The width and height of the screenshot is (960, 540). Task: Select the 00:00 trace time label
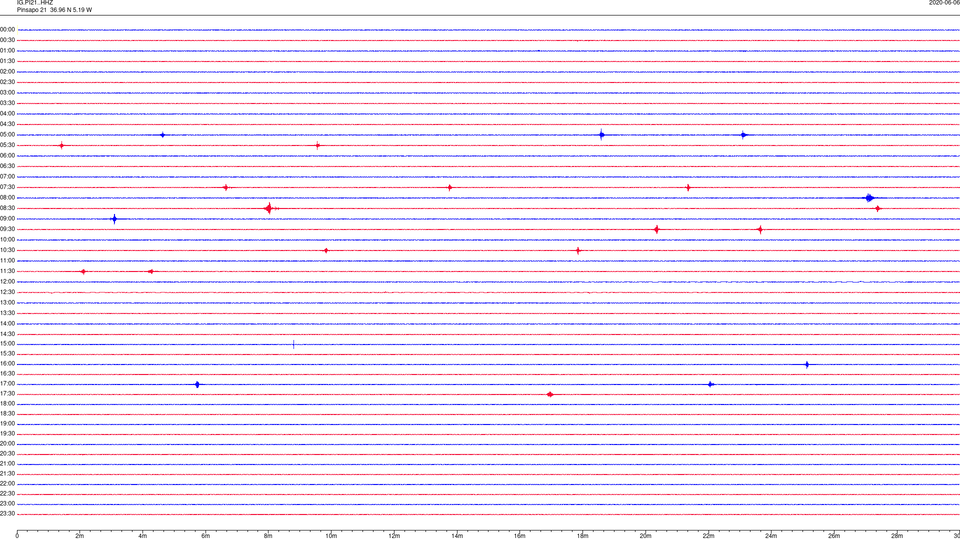coord(7,29)
